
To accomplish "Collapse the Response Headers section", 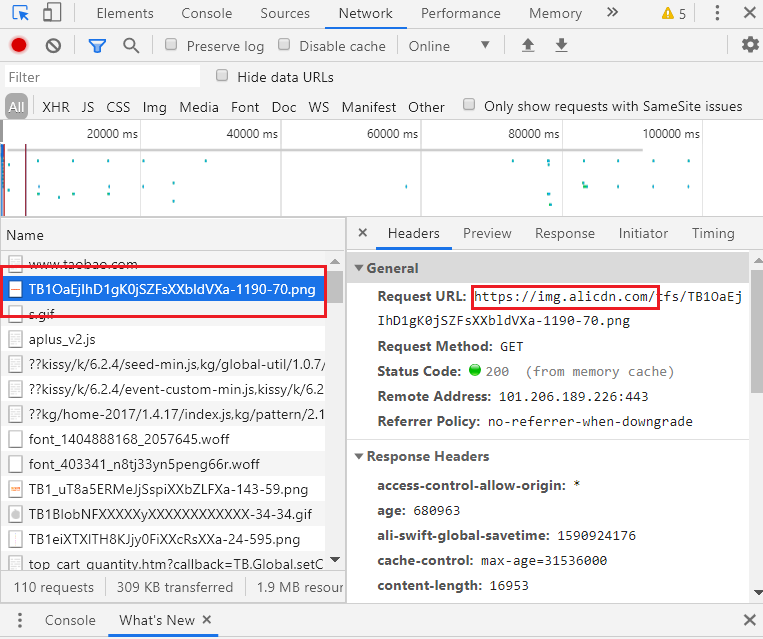I will 360,456.
